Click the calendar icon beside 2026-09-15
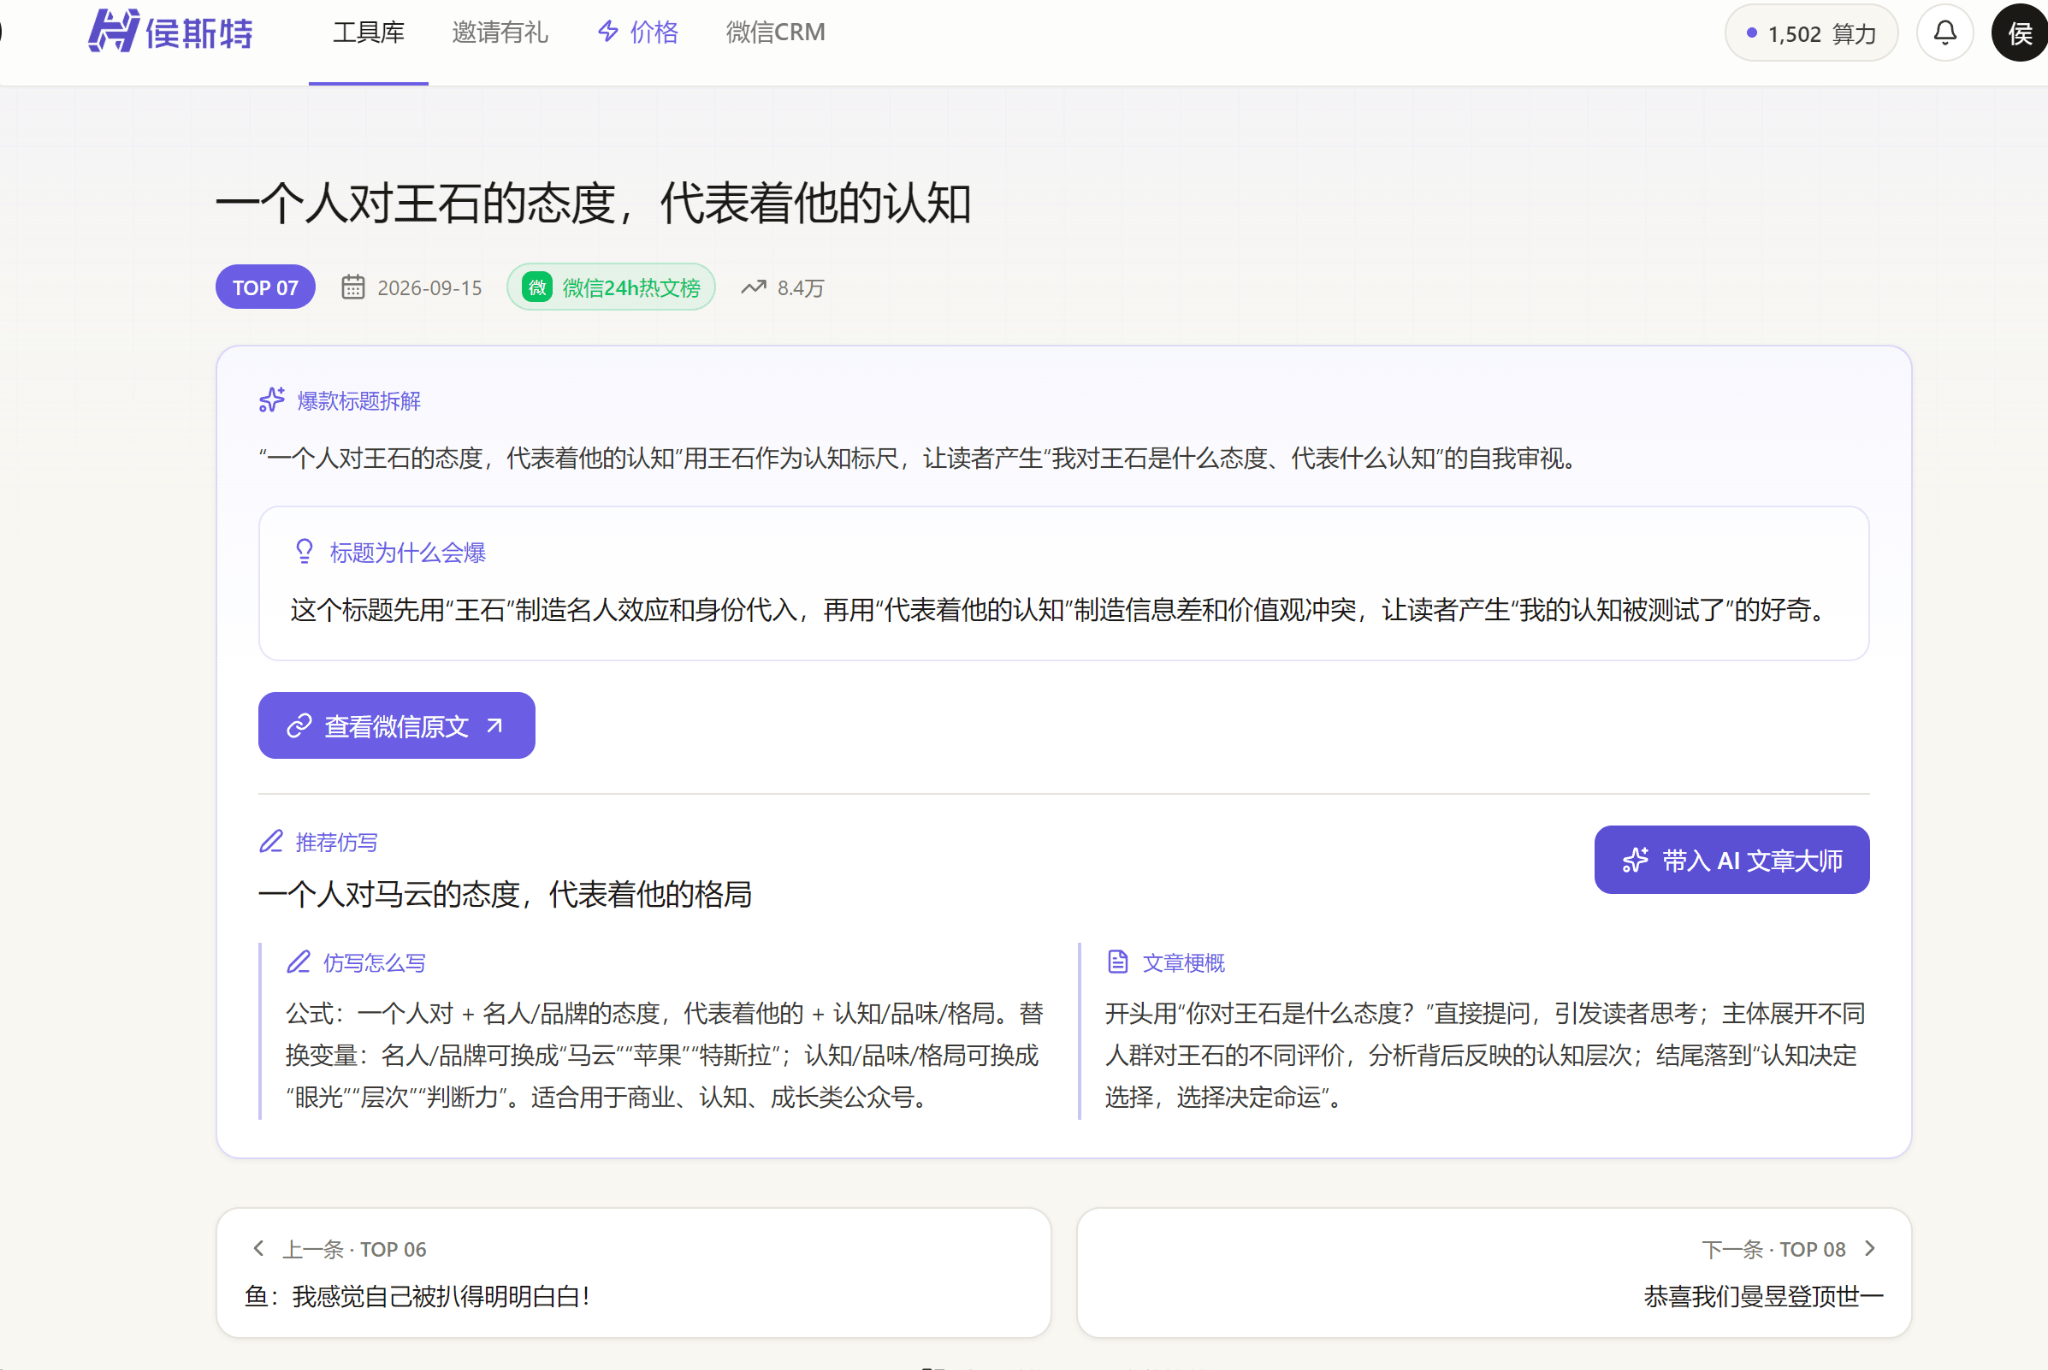Viewport: 2048px width, 1370px height. click(x=353, y=288)
